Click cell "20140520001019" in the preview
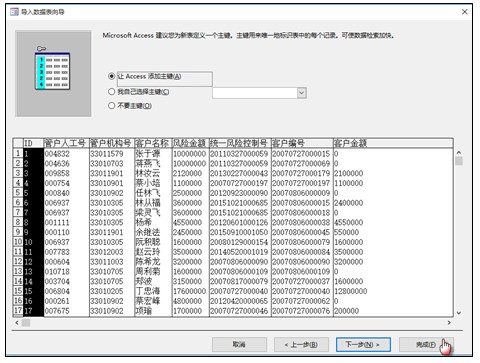The height and width of the screenshot is (363, 480). click(x=239, y=252)
